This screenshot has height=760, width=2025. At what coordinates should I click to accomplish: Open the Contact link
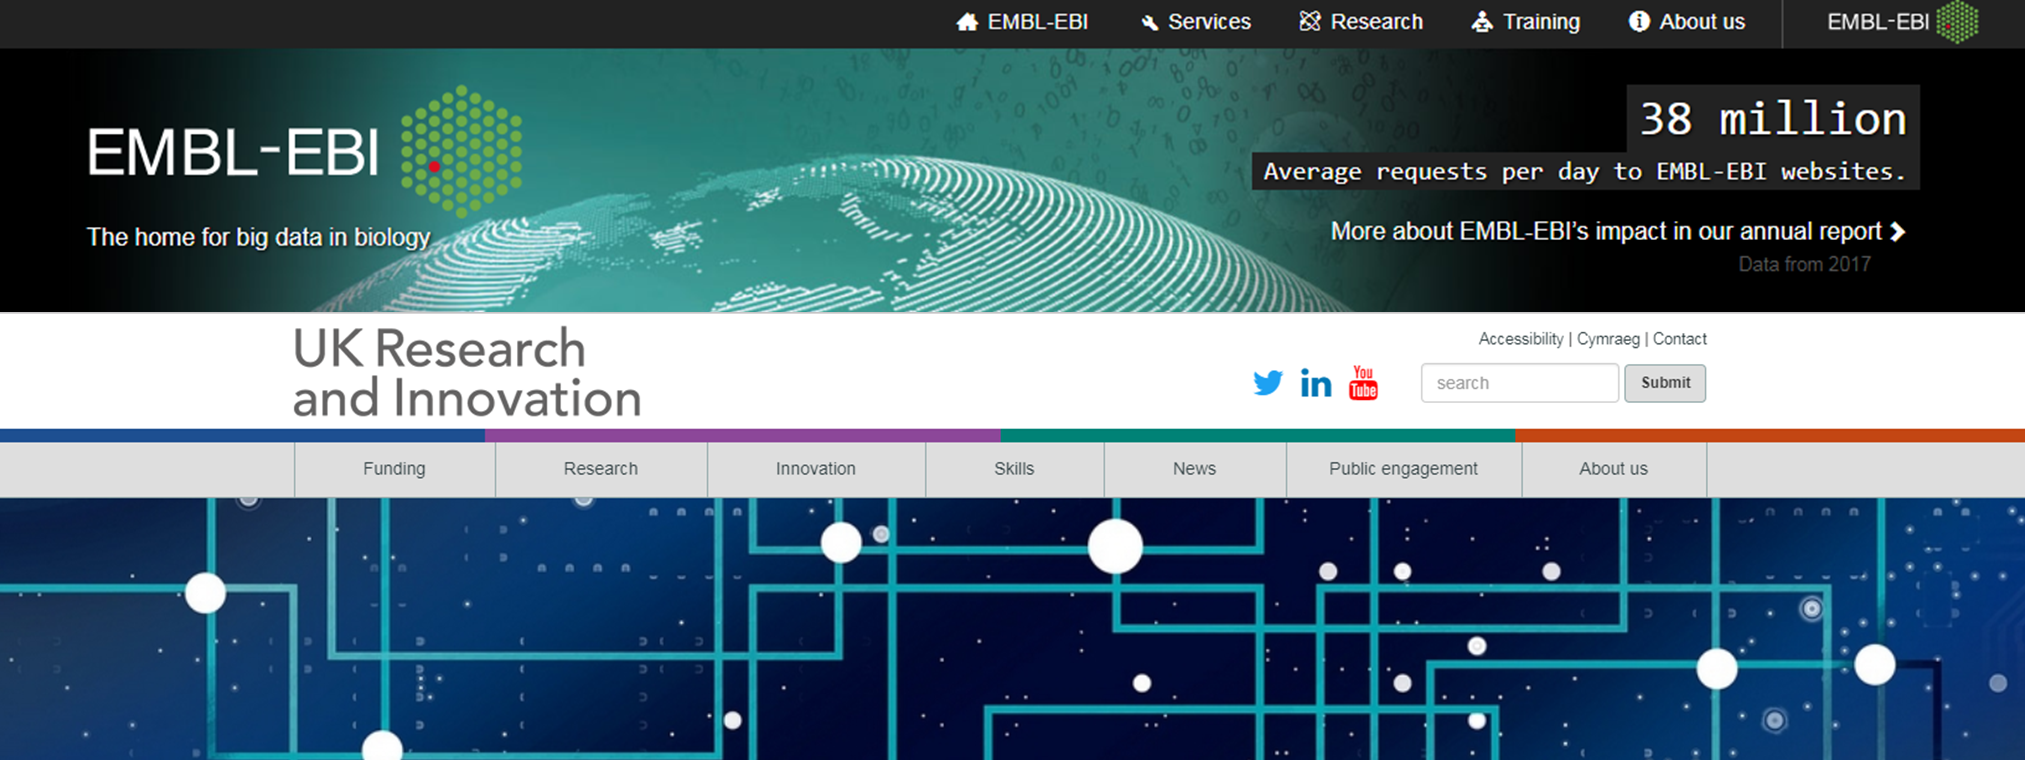pyautogui.click(x=1679, y=339)
